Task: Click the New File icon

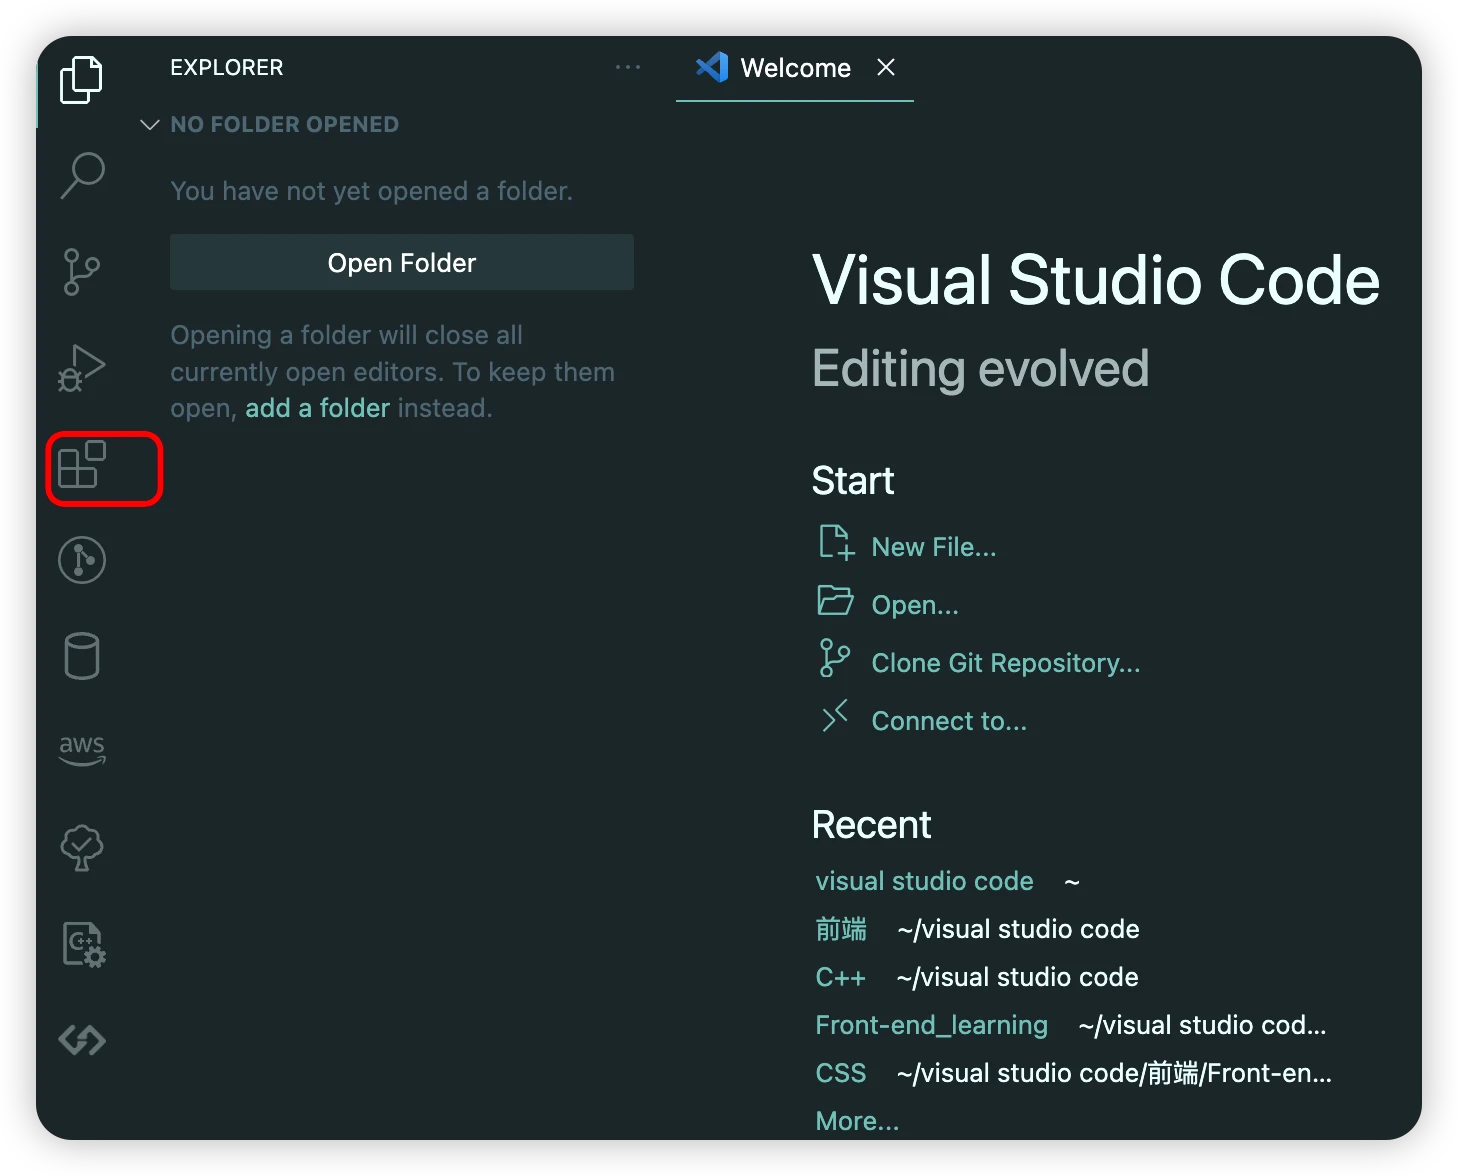Action: 836,543
